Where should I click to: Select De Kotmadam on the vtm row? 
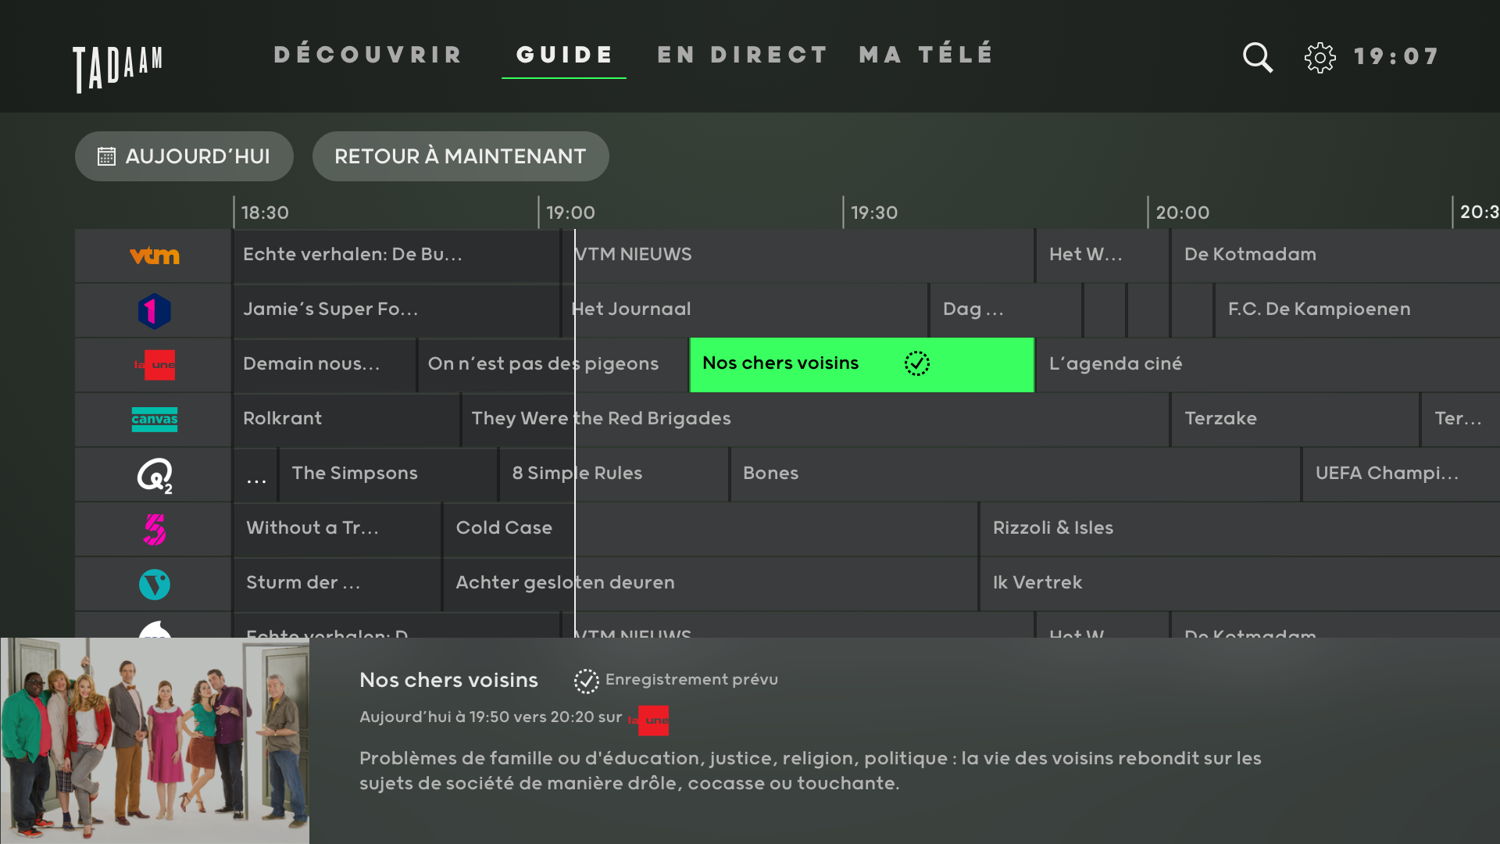click(1336, 255)
